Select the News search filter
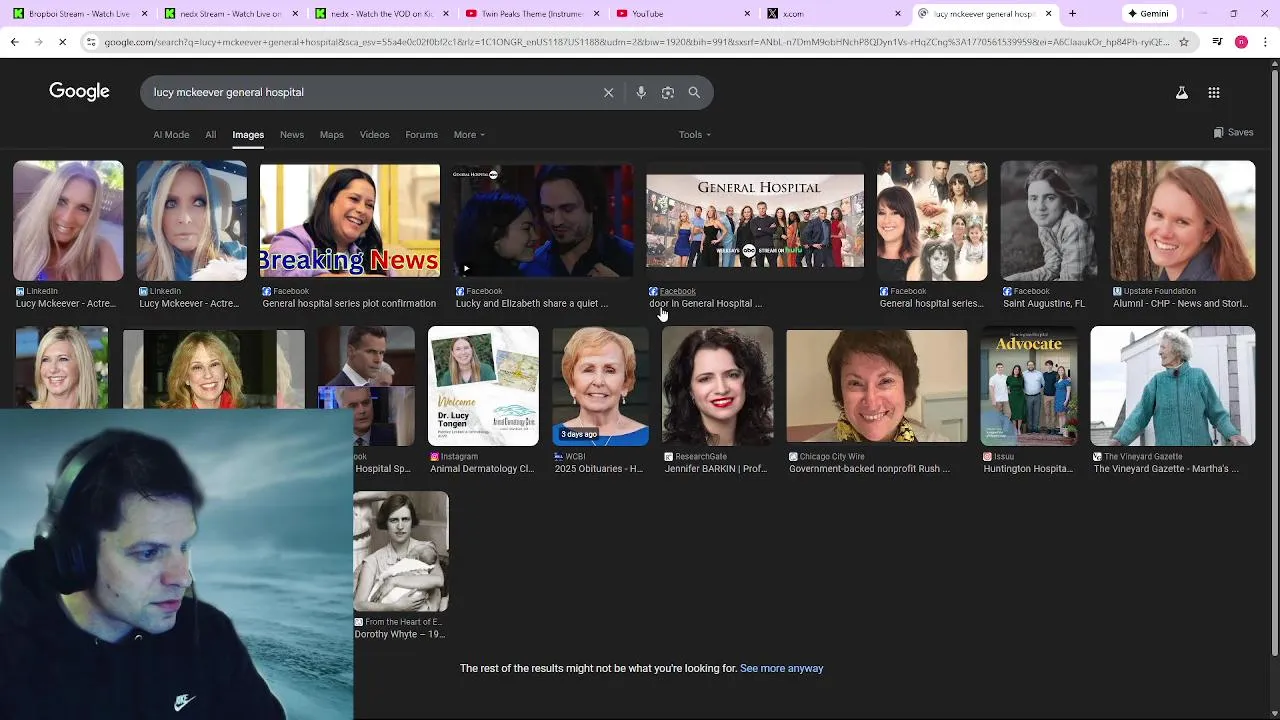1280x720 pixels. coord(292,135)
